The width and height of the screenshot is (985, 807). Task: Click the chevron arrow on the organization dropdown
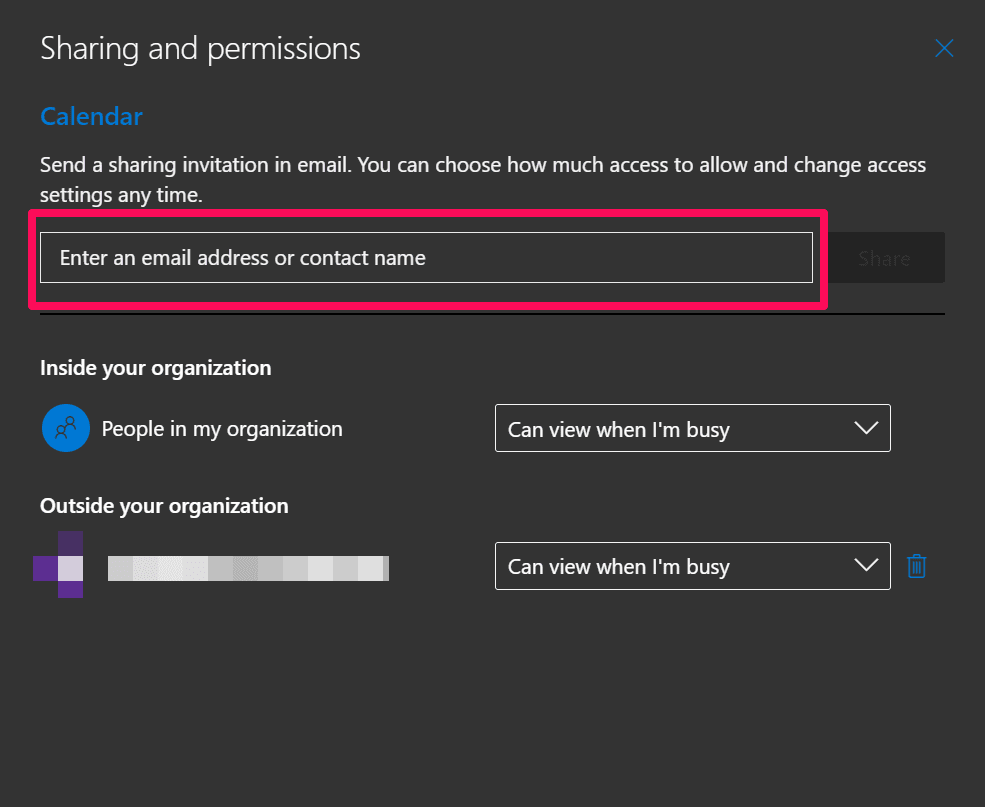pyautogui.click(x=865, y=428)
